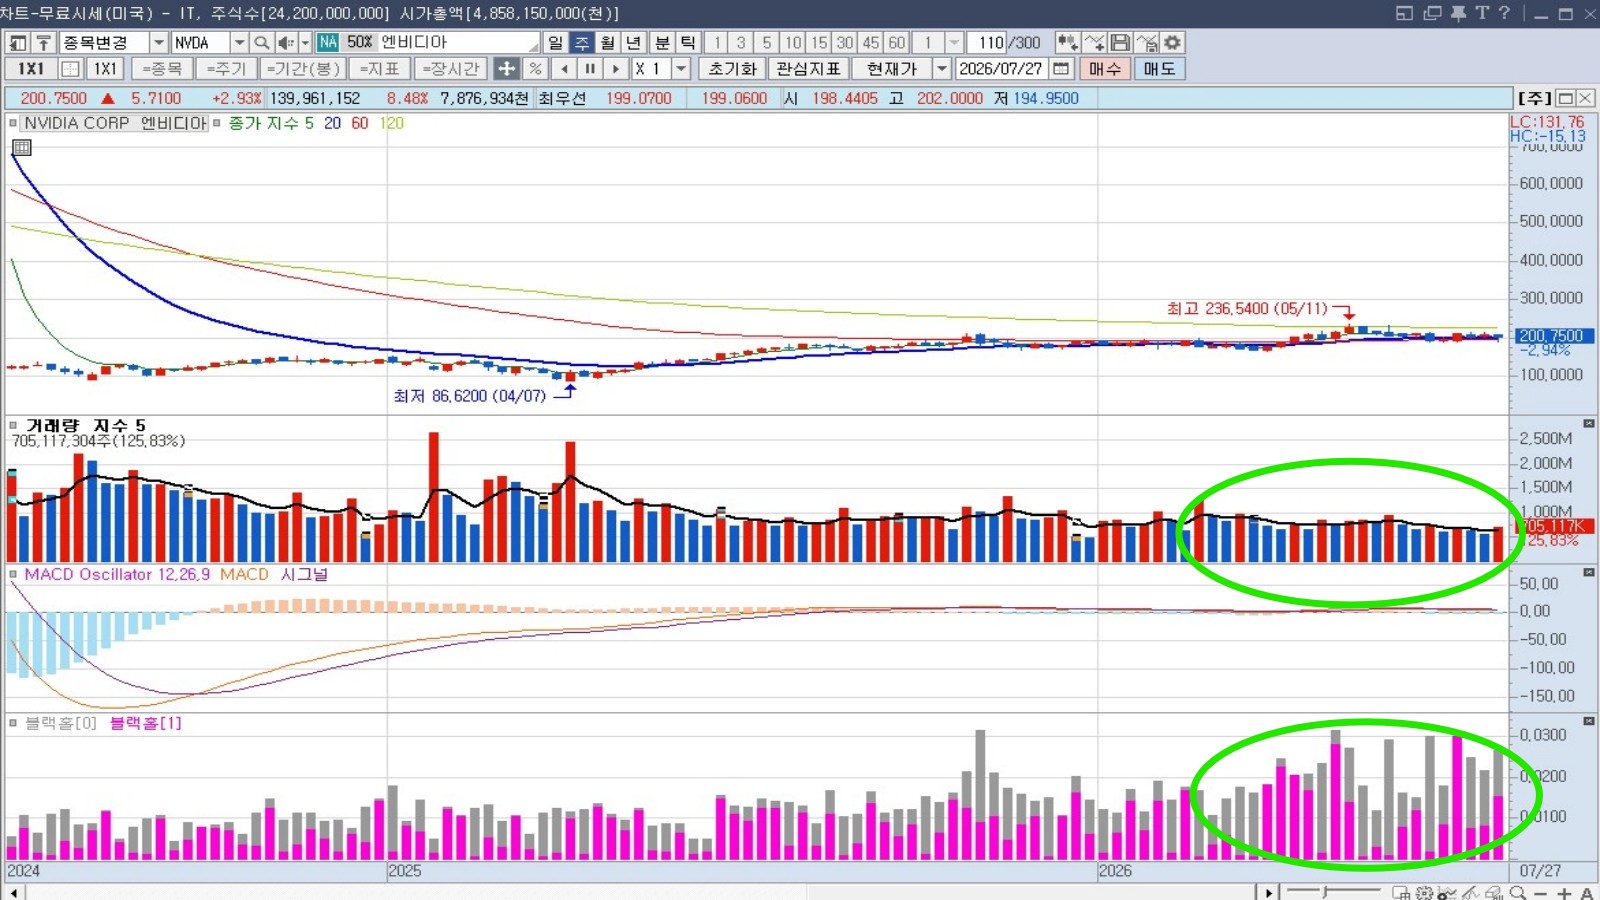Switch to the monthly (월) period
The image size is (1600, 900).
pyautogui.click(x=608, y=42)
